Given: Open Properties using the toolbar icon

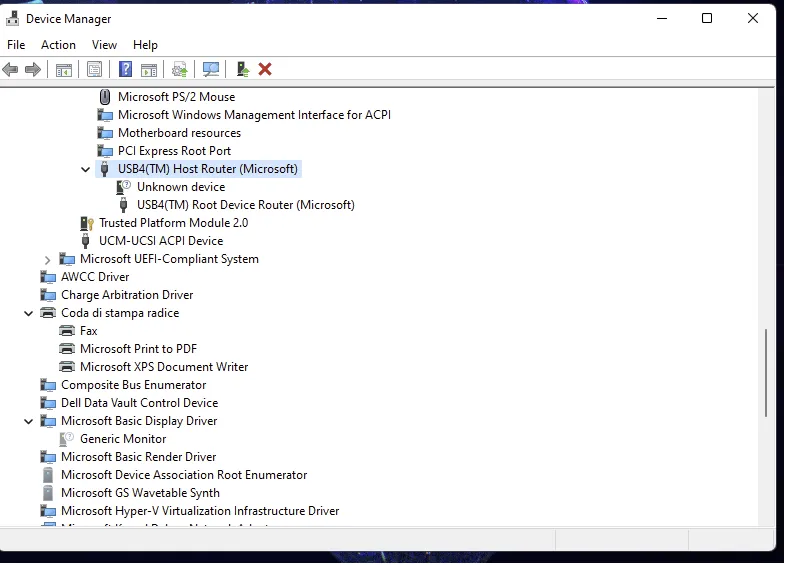Looking at the screenshot, I should coord(94,69).
